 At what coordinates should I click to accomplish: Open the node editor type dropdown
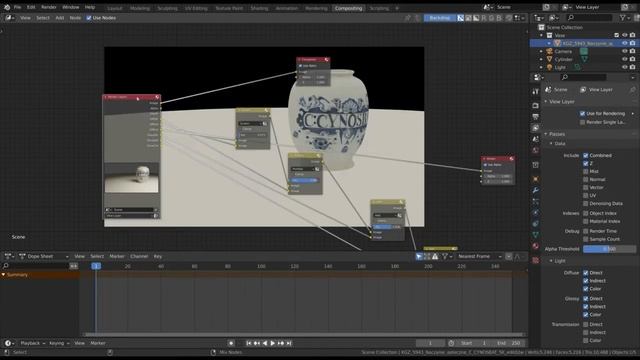(x=10, y=18)
